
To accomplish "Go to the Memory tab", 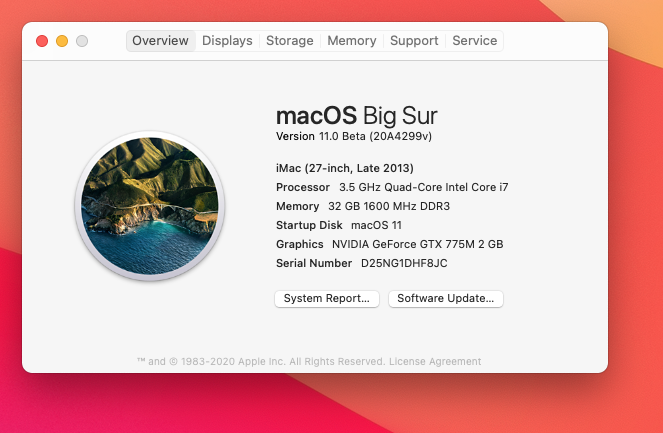I will tap(352, 41).
